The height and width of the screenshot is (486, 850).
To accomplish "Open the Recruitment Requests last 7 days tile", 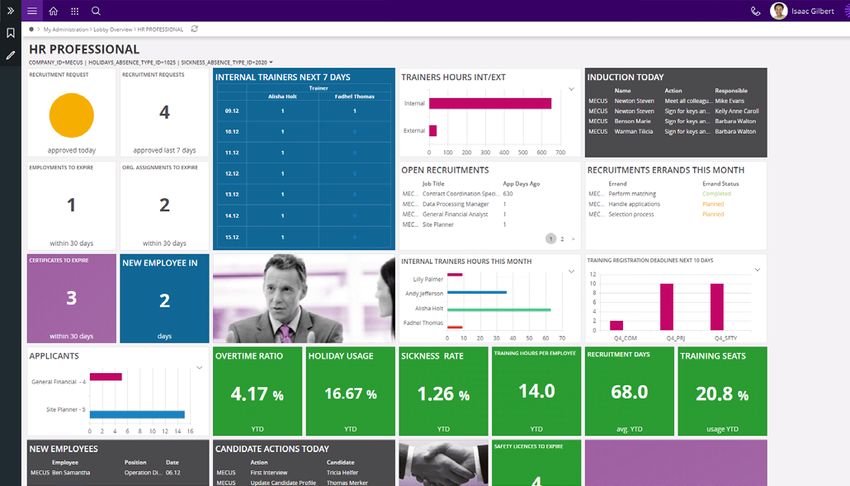I will pyautogui.click(x=164, y=113).
